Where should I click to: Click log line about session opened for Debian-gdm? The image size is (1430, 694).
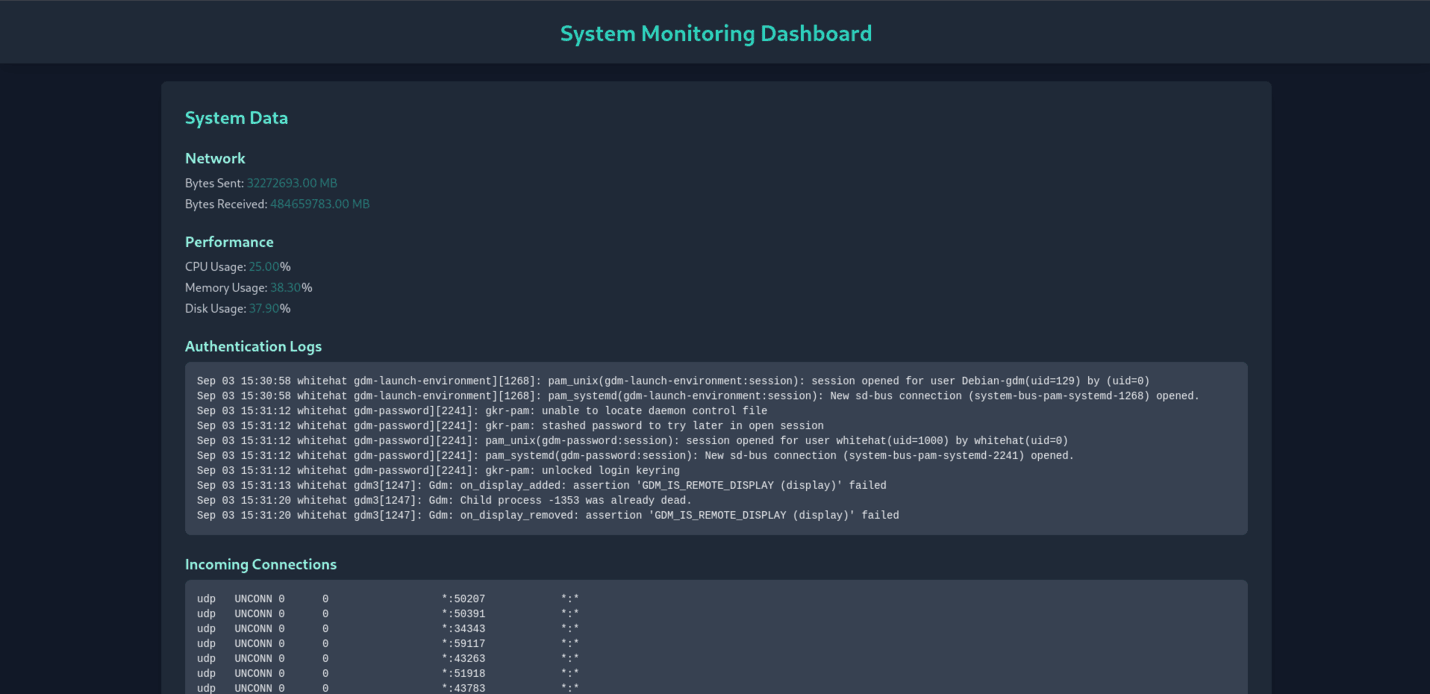click(673, 381)
